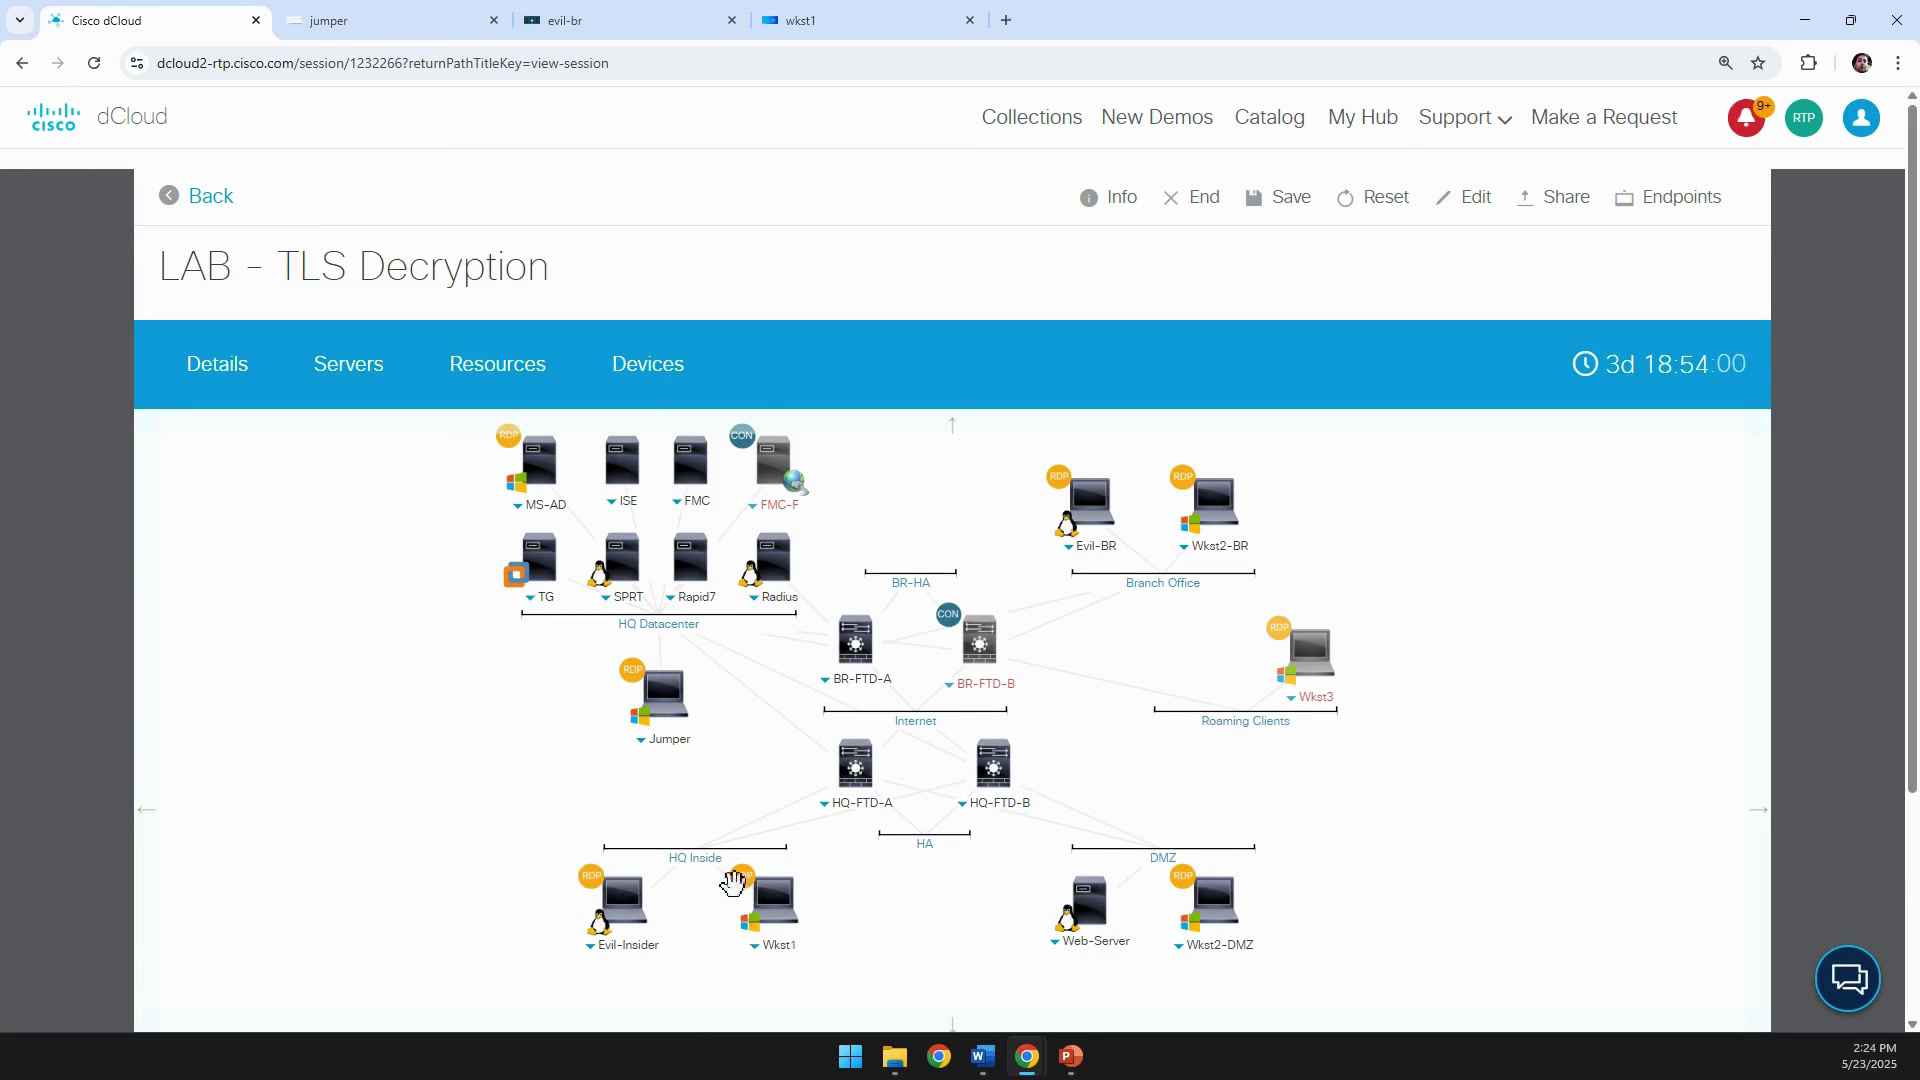Expand the BR-FTD-B dropdown arrow

[x=949, y=685]
